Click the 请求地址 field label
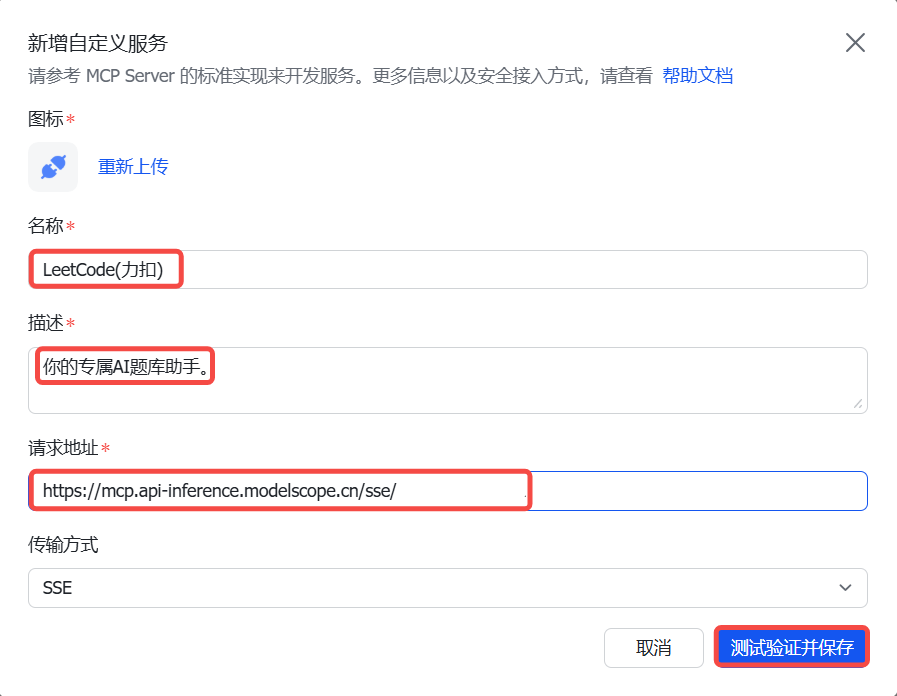The height and width of the screenshot is (696, 897). 63,448
